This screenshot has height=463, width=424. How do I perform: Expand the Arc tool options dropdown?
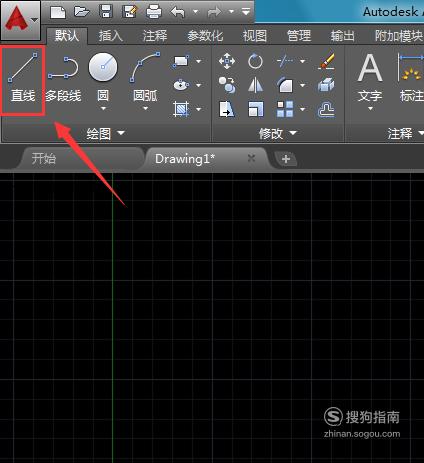point(145,108)
